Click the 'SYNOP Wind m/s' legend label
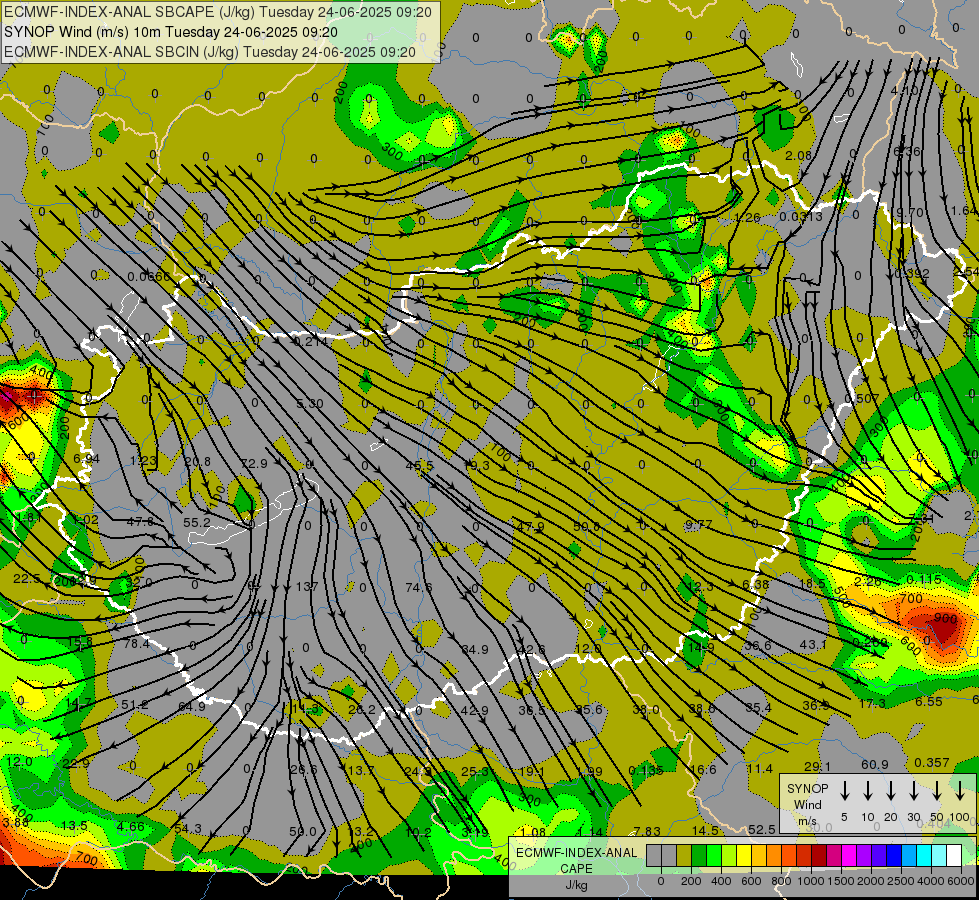The height and width of the screenshot is (900, 979). [x=807, y=804]
